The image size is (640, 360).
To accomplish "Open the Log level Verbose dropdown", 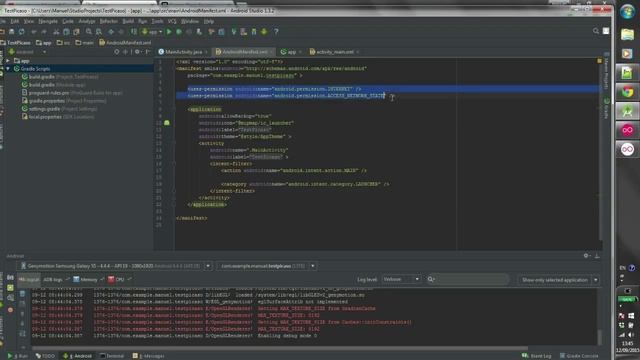I will pos(401,279).
